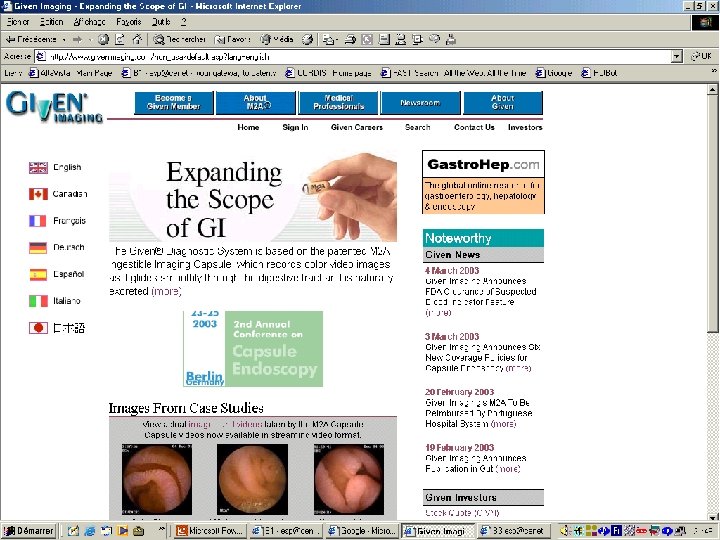Select Canadian with the Canada flag
The height and width of the screenshot is (540, 720).
pyautogui.click(x=58, y=194)
